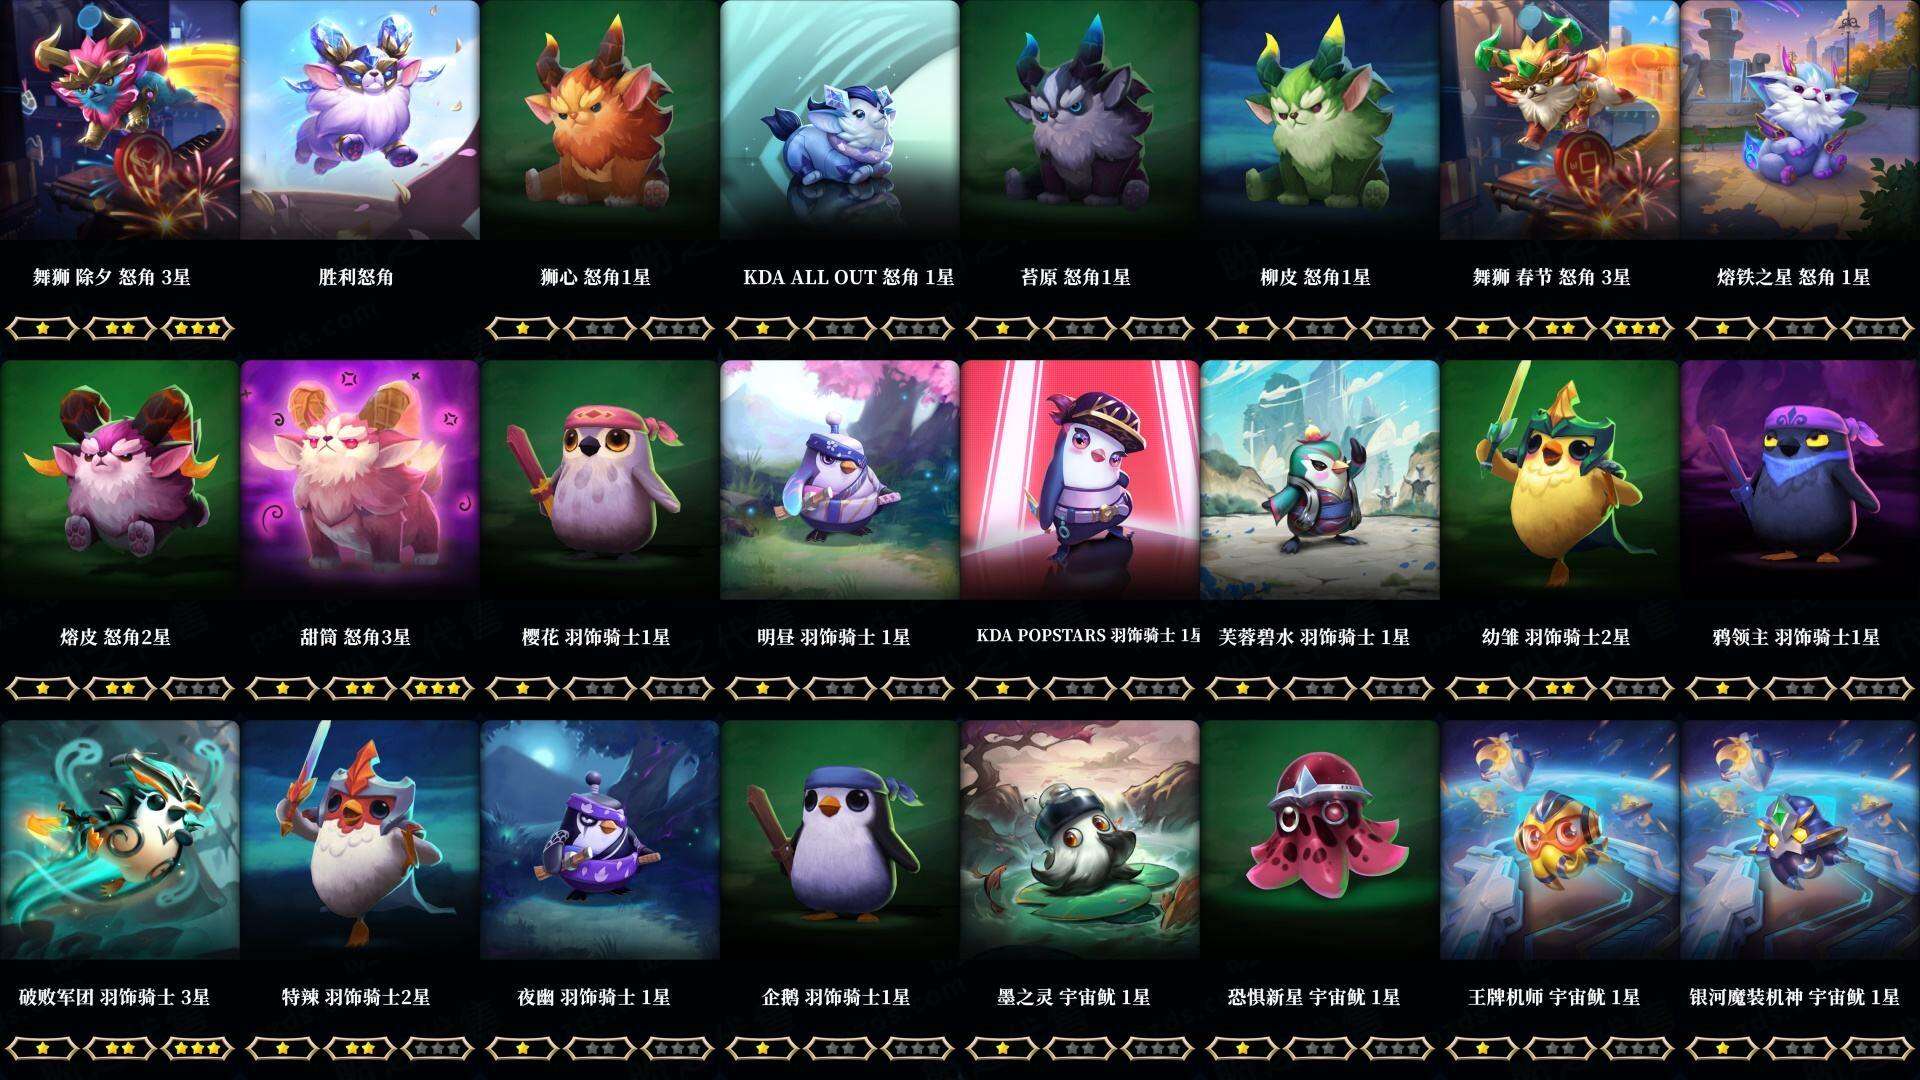Select the KDA POPSTARS 羽饰骑士 portrait
Image resolution: width=1920 pixels, height=1080 pixels.
1080,480
